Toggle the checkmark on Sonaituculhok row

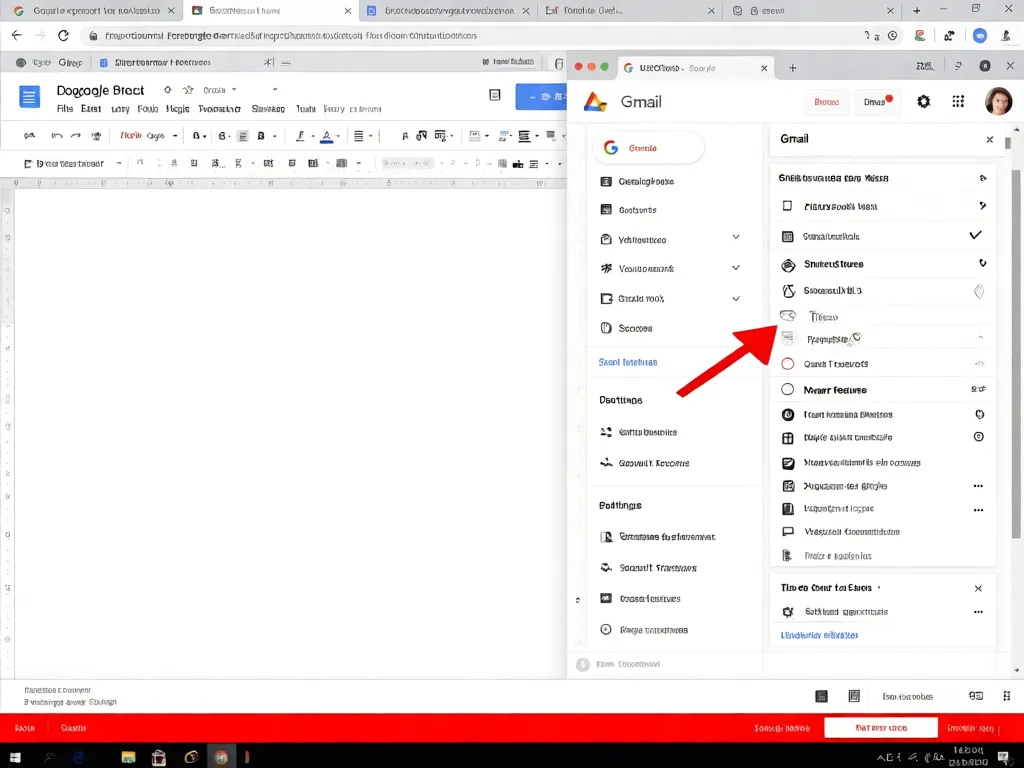coord(975,235)
